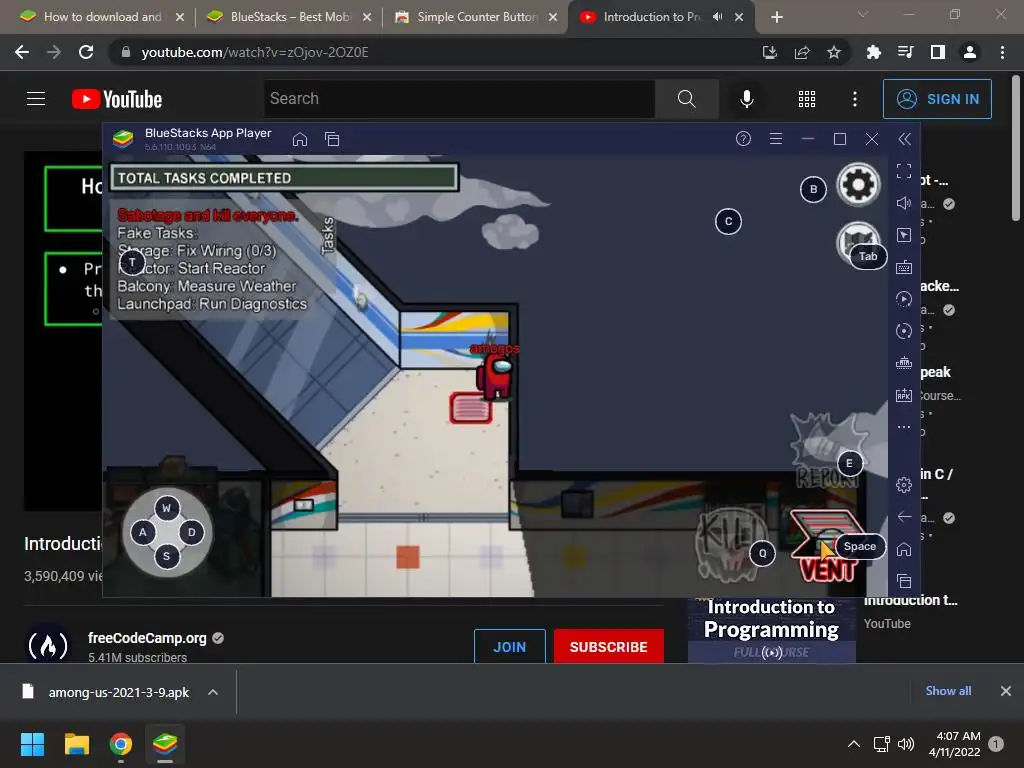Open BlueStacks help question mark icon
This screenshot has height=768, width=1024.
tap(743, 138)
